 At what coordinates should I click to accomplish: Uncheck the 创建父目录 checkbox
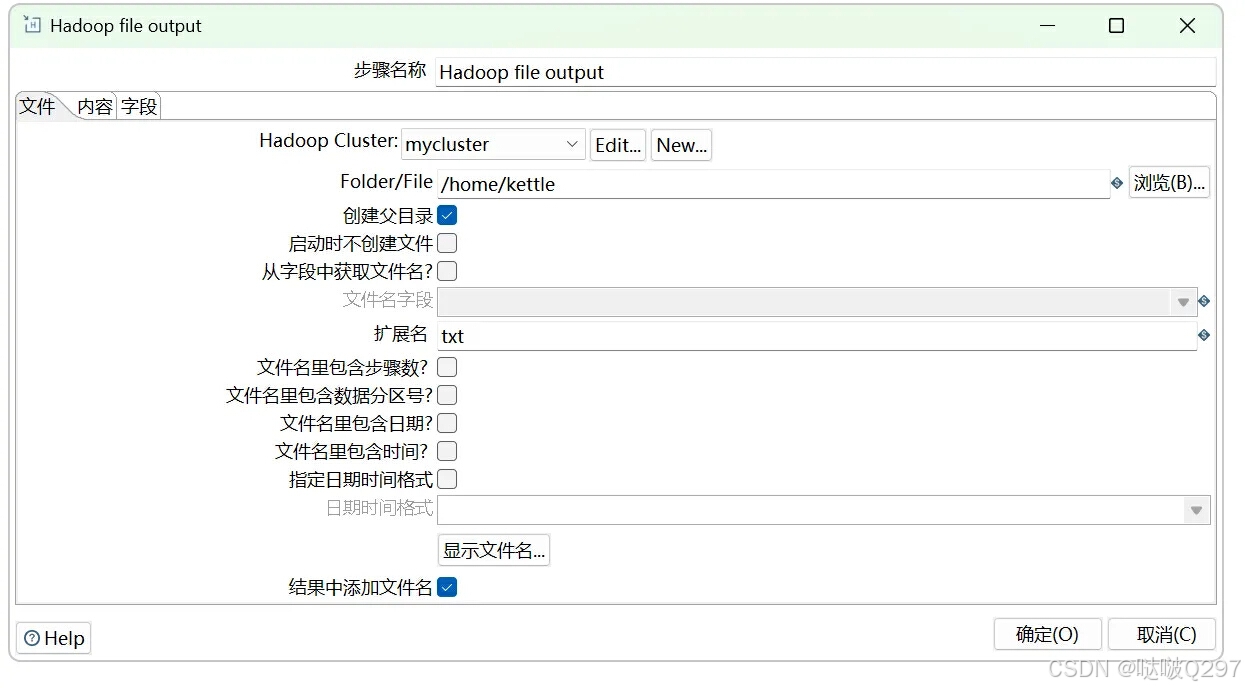click(447, 214)
